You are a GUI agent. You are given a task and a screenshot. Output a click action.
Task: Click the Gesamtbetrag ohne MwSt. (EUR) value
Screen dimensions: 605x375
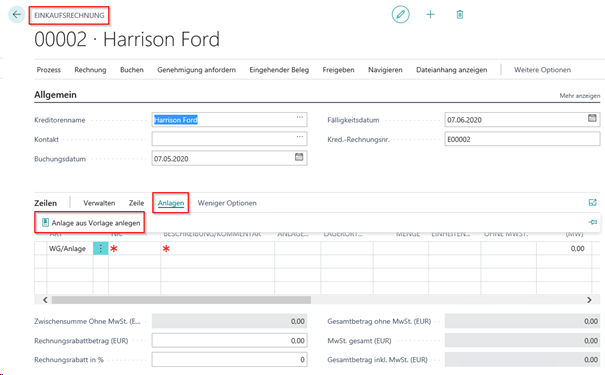click(x=522, y=321)
